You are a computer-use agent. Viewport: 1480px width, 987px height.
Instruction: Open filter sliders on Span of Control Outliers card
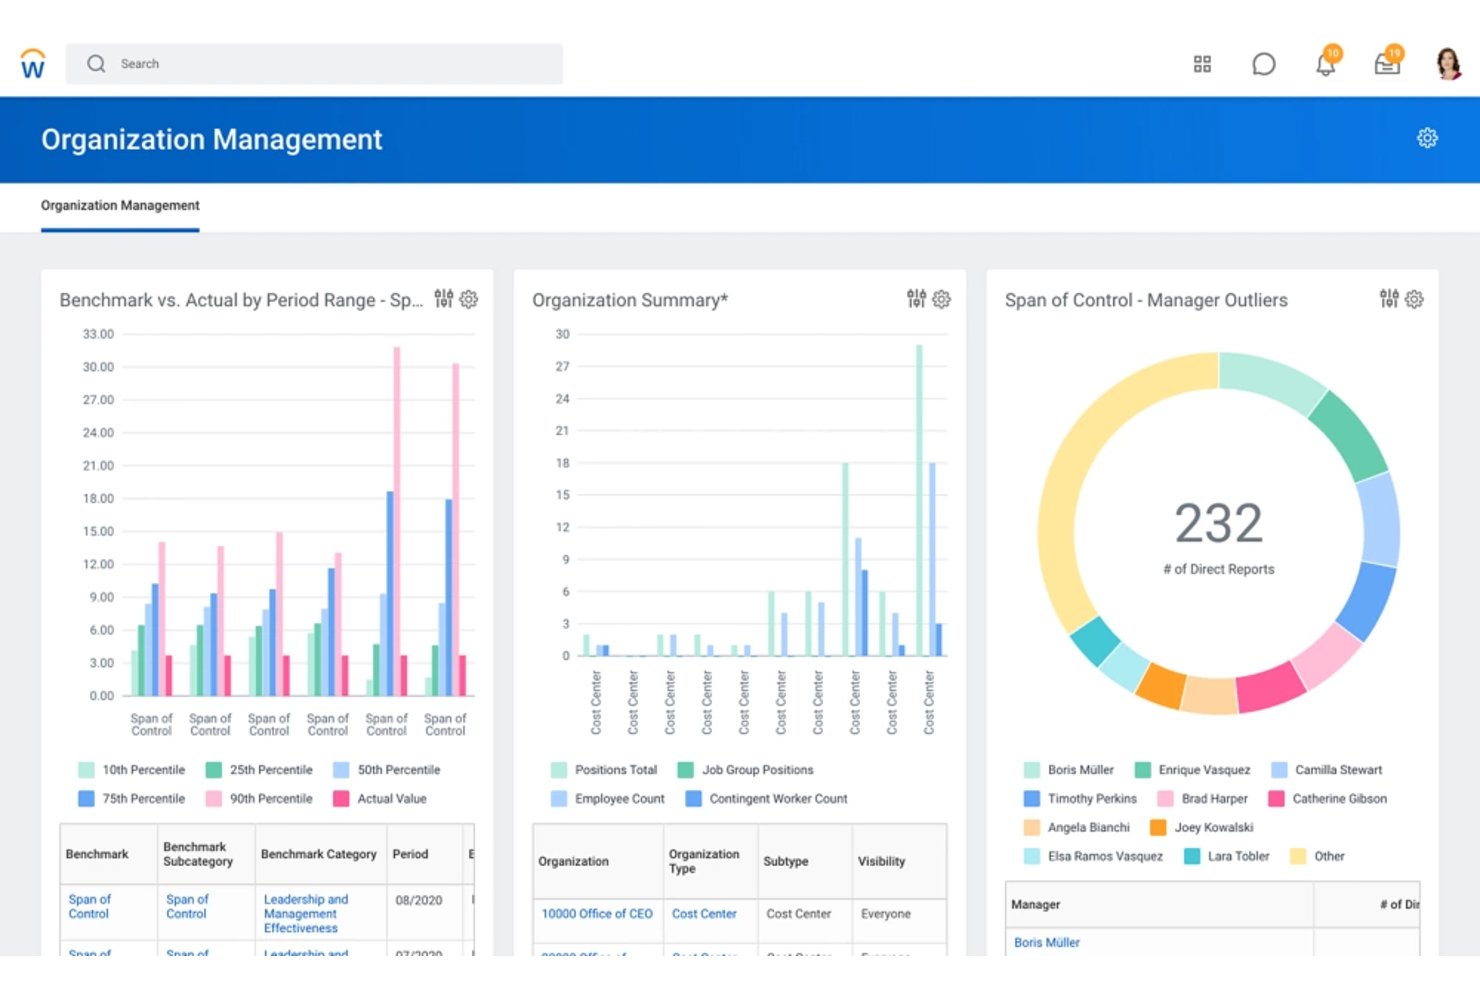pyautogui.click(x=1389, y=299)
